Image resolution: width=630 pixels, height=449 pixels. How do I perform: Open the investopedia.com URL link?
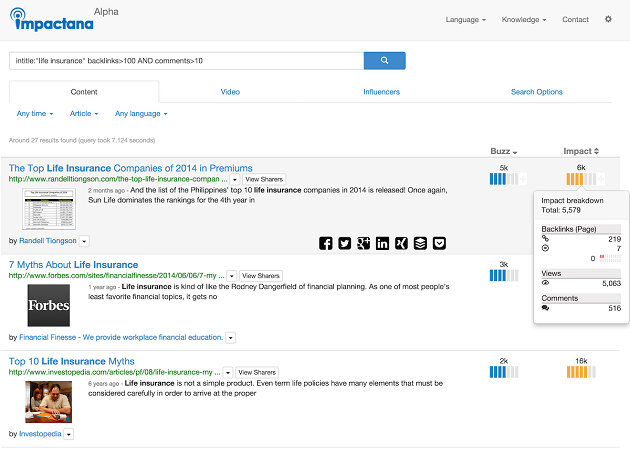coord(115,372)
